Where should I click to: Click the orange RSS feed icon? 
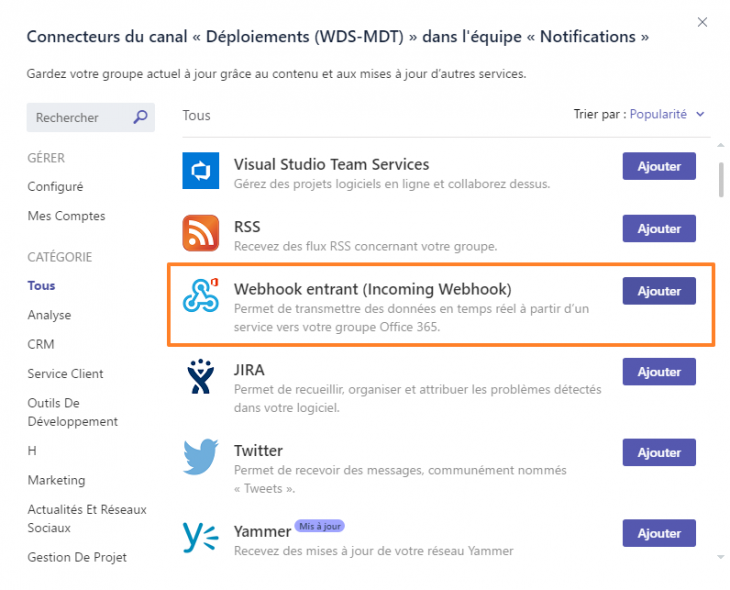[x=201, y=232]
